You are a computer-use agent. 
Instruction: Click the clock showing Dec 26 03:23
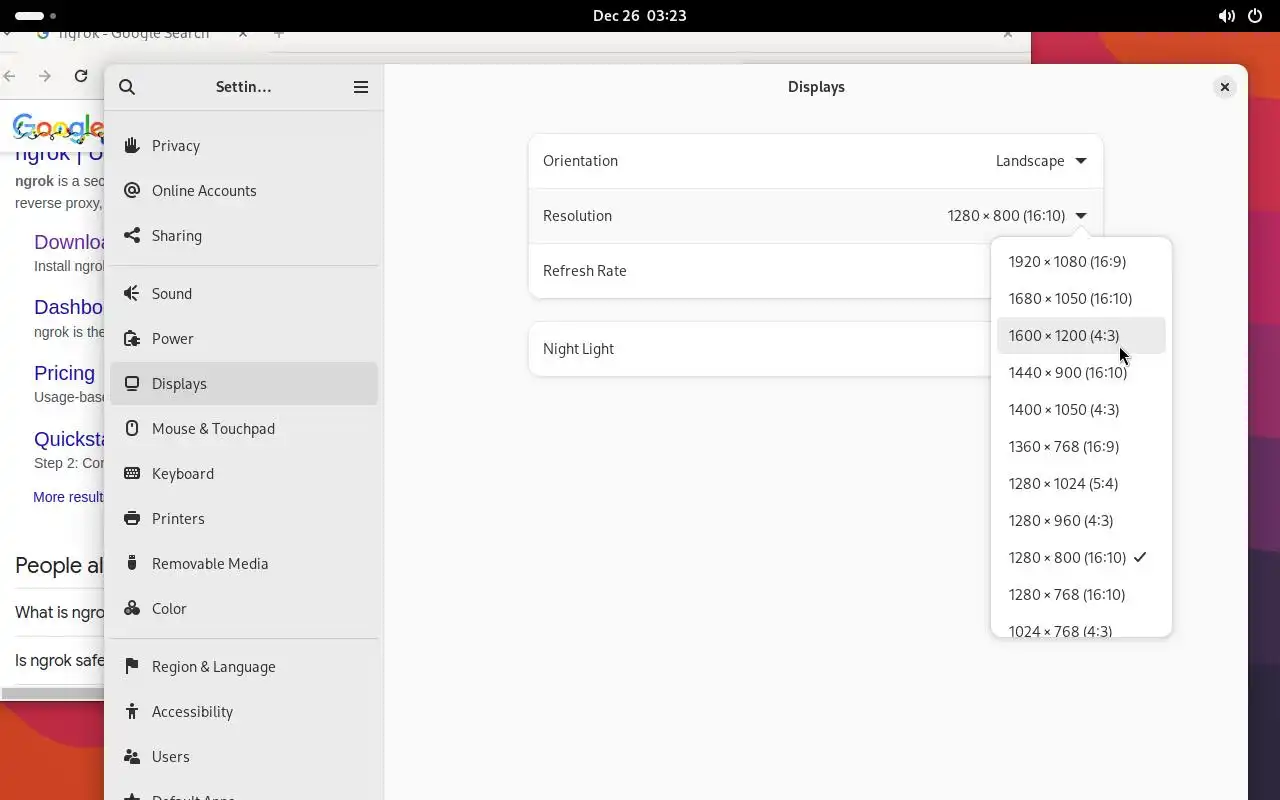coord(640,16)
